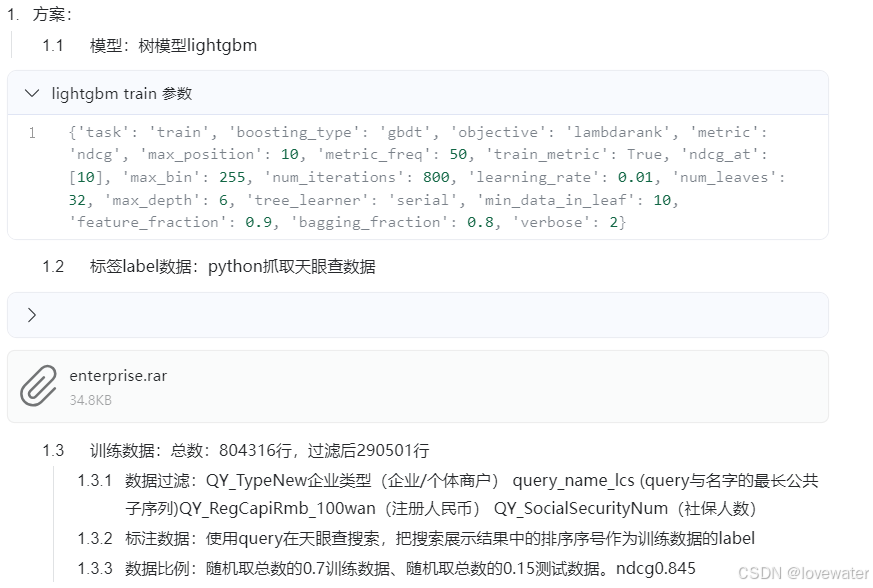Click the 34.8KB file size text

coord(90,400)
